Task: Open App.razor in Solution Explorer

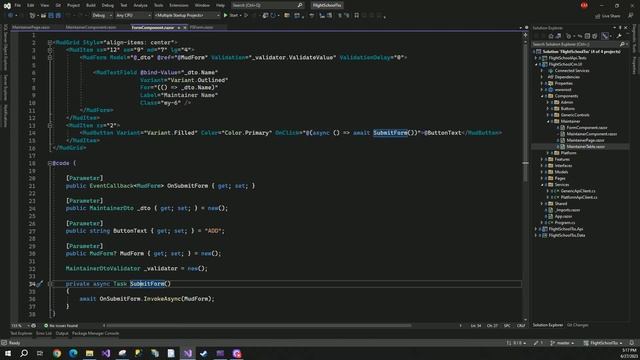Action: pyautogui.click(x=563, y=216)
